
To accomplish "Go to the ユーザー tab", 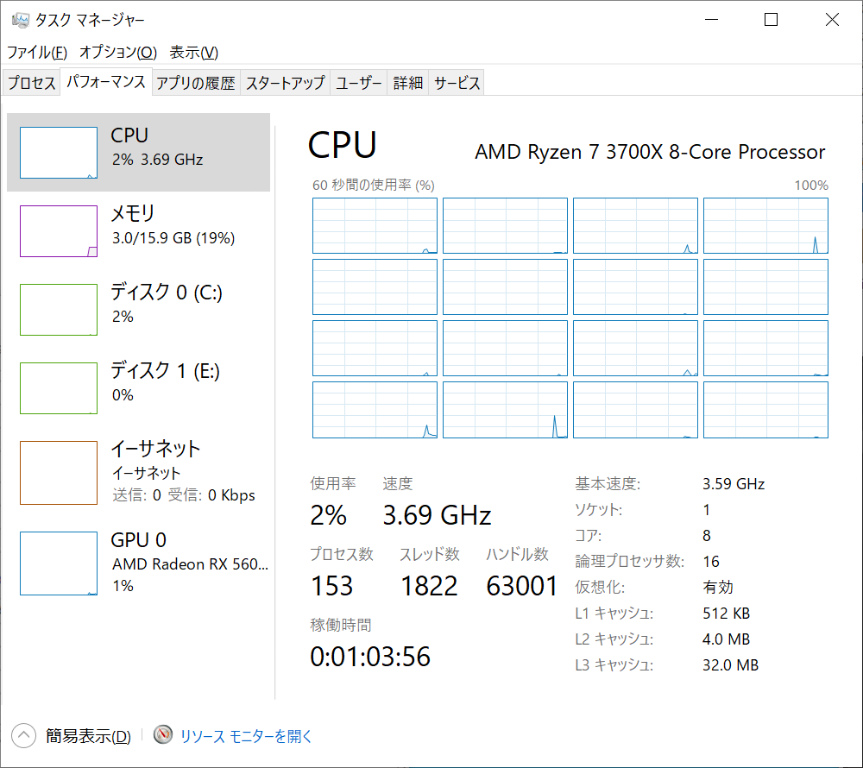I will click(x=359, y=84).
